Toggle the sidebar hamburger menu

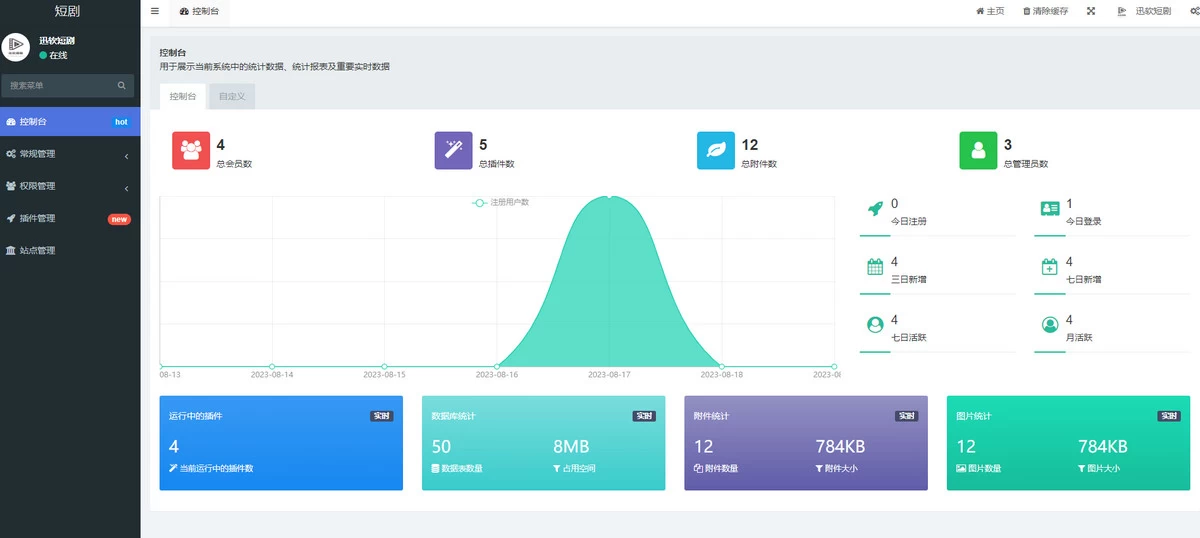coord(155,11)
